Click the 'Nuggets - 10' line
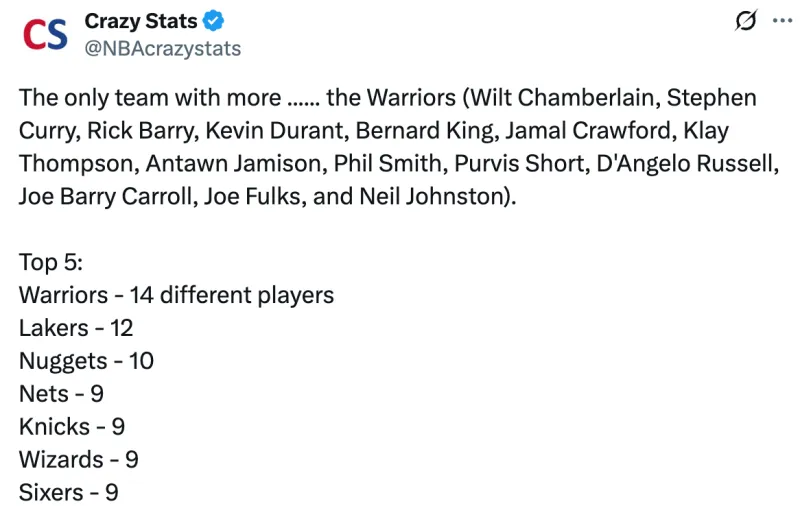800x506 pixels. (x=86, y=361)
